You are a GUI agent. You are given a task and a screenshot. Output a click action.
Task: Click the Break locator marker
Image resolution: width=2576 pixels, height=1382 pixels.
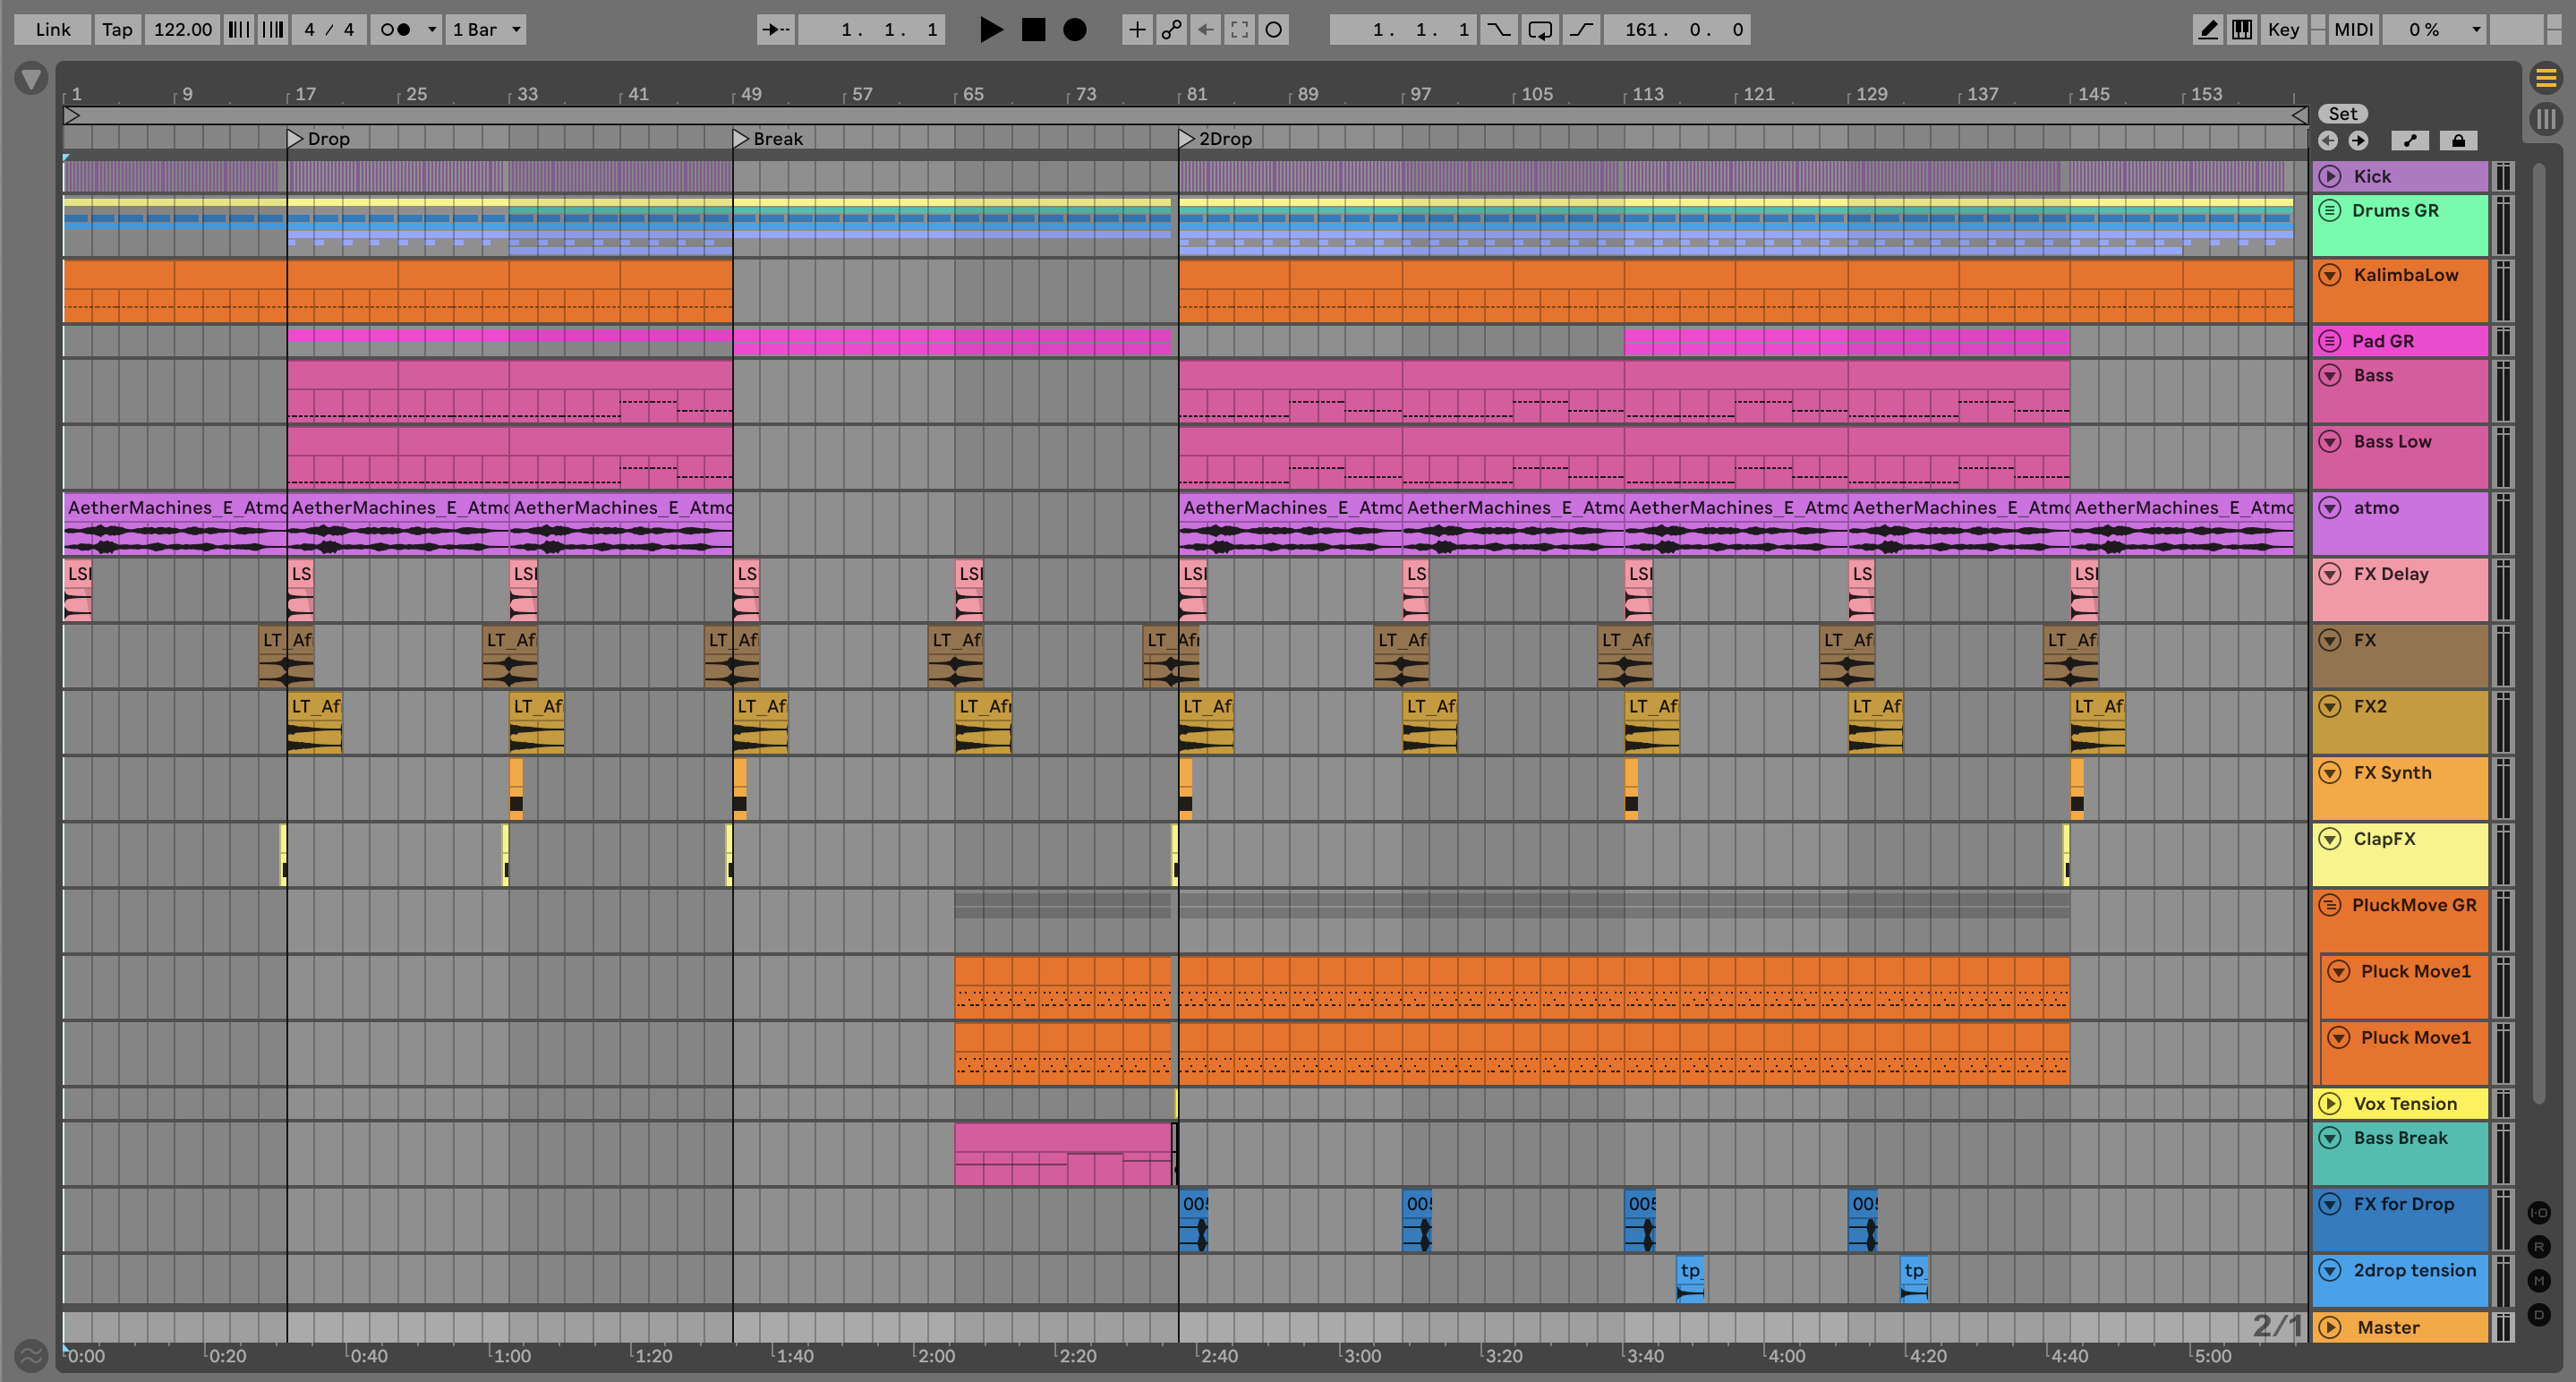click(x=741, y=139)
